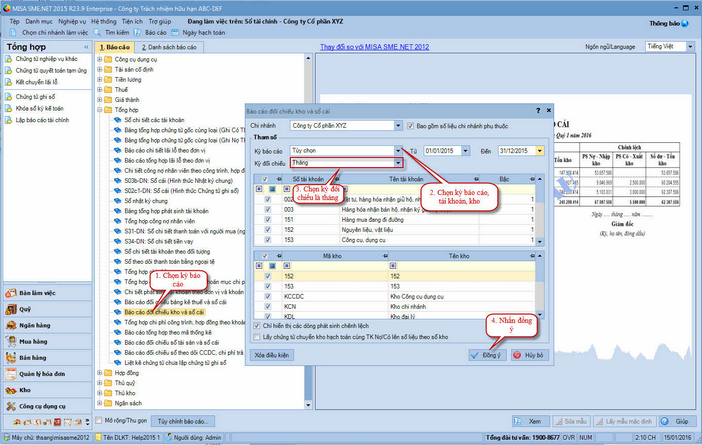
Task: Click the Tìm kiếm search icon
Action: tap(97, 33)
